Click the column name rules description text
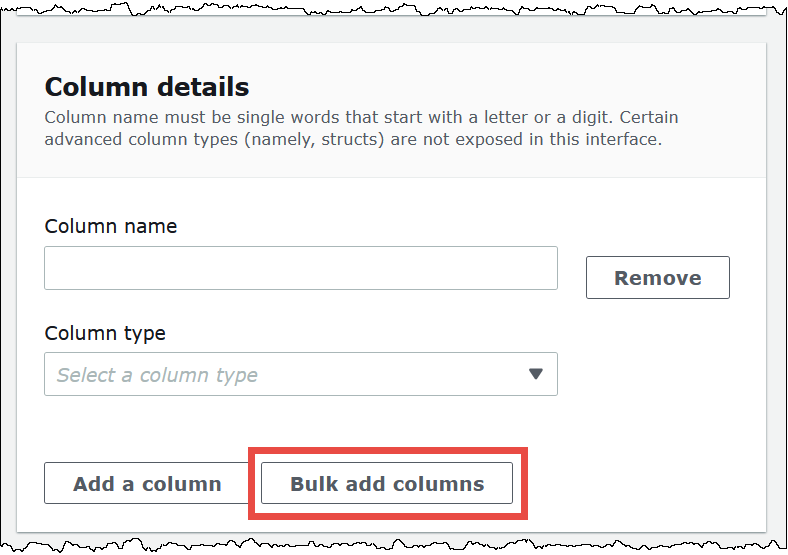The width and height of the screenshot is (788, 555). pyautogui.click(x=360, y=118)
